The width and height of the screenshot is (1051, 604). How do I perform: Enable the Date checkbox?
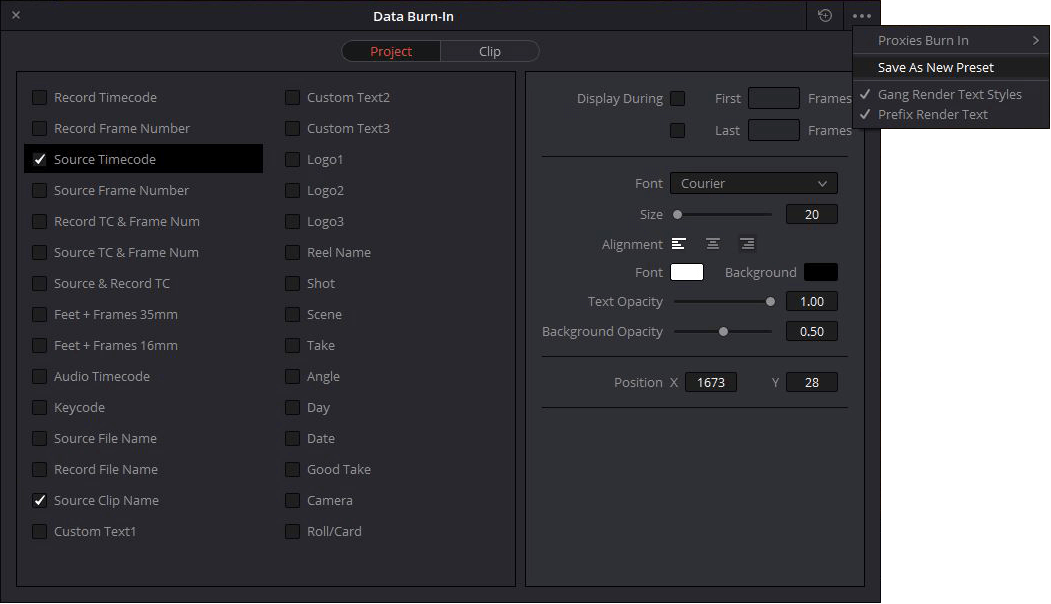tap(292, 438)
